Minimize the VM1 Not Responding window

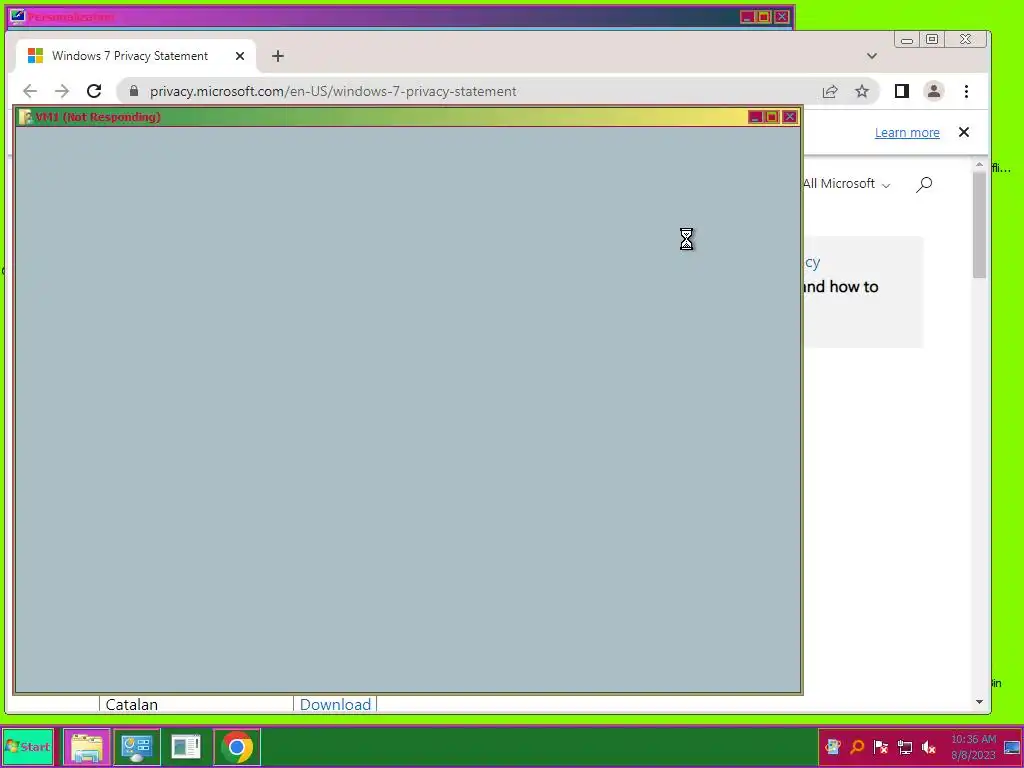point(755,117)
